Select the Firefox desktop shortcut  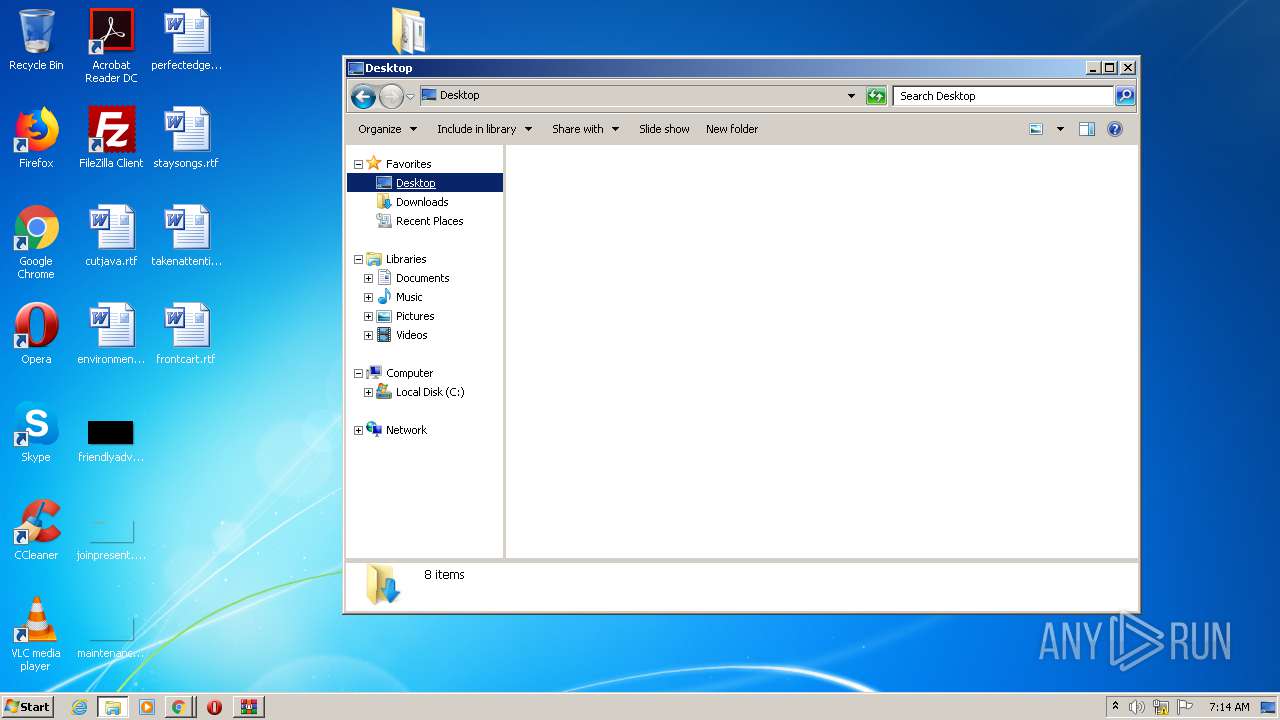pyautogui.click(x=36, y=138)
